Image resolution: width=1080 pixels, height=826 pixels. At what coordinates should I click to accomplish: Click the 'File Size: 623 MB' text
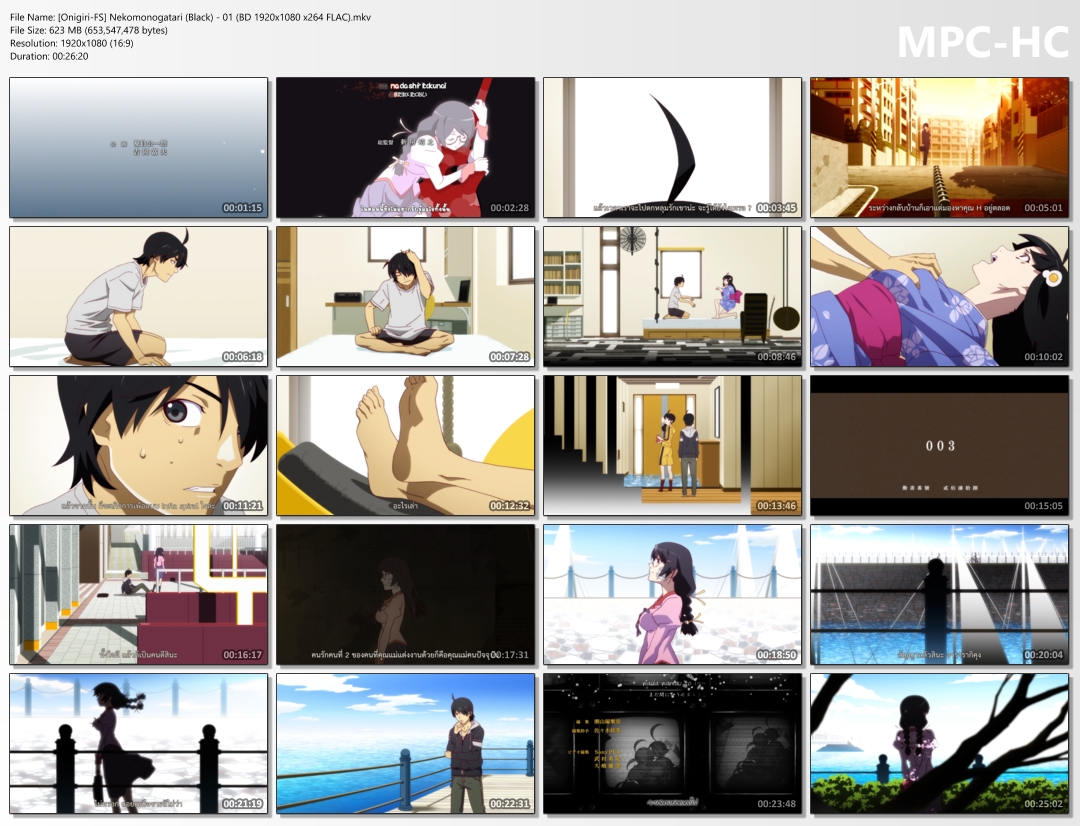tap(89, 30)
